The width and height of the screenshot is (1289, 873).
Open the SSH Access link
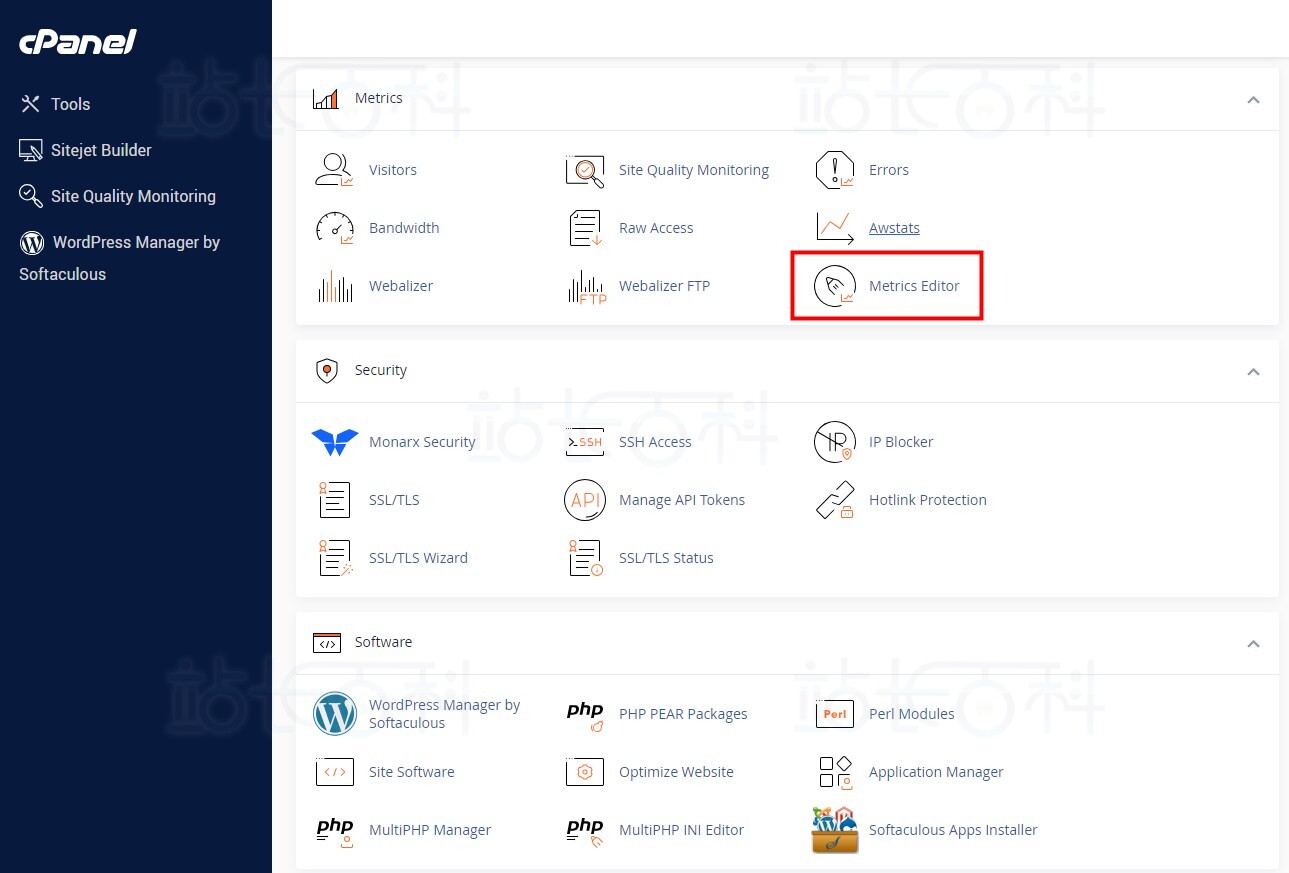[x=655, y=442]
